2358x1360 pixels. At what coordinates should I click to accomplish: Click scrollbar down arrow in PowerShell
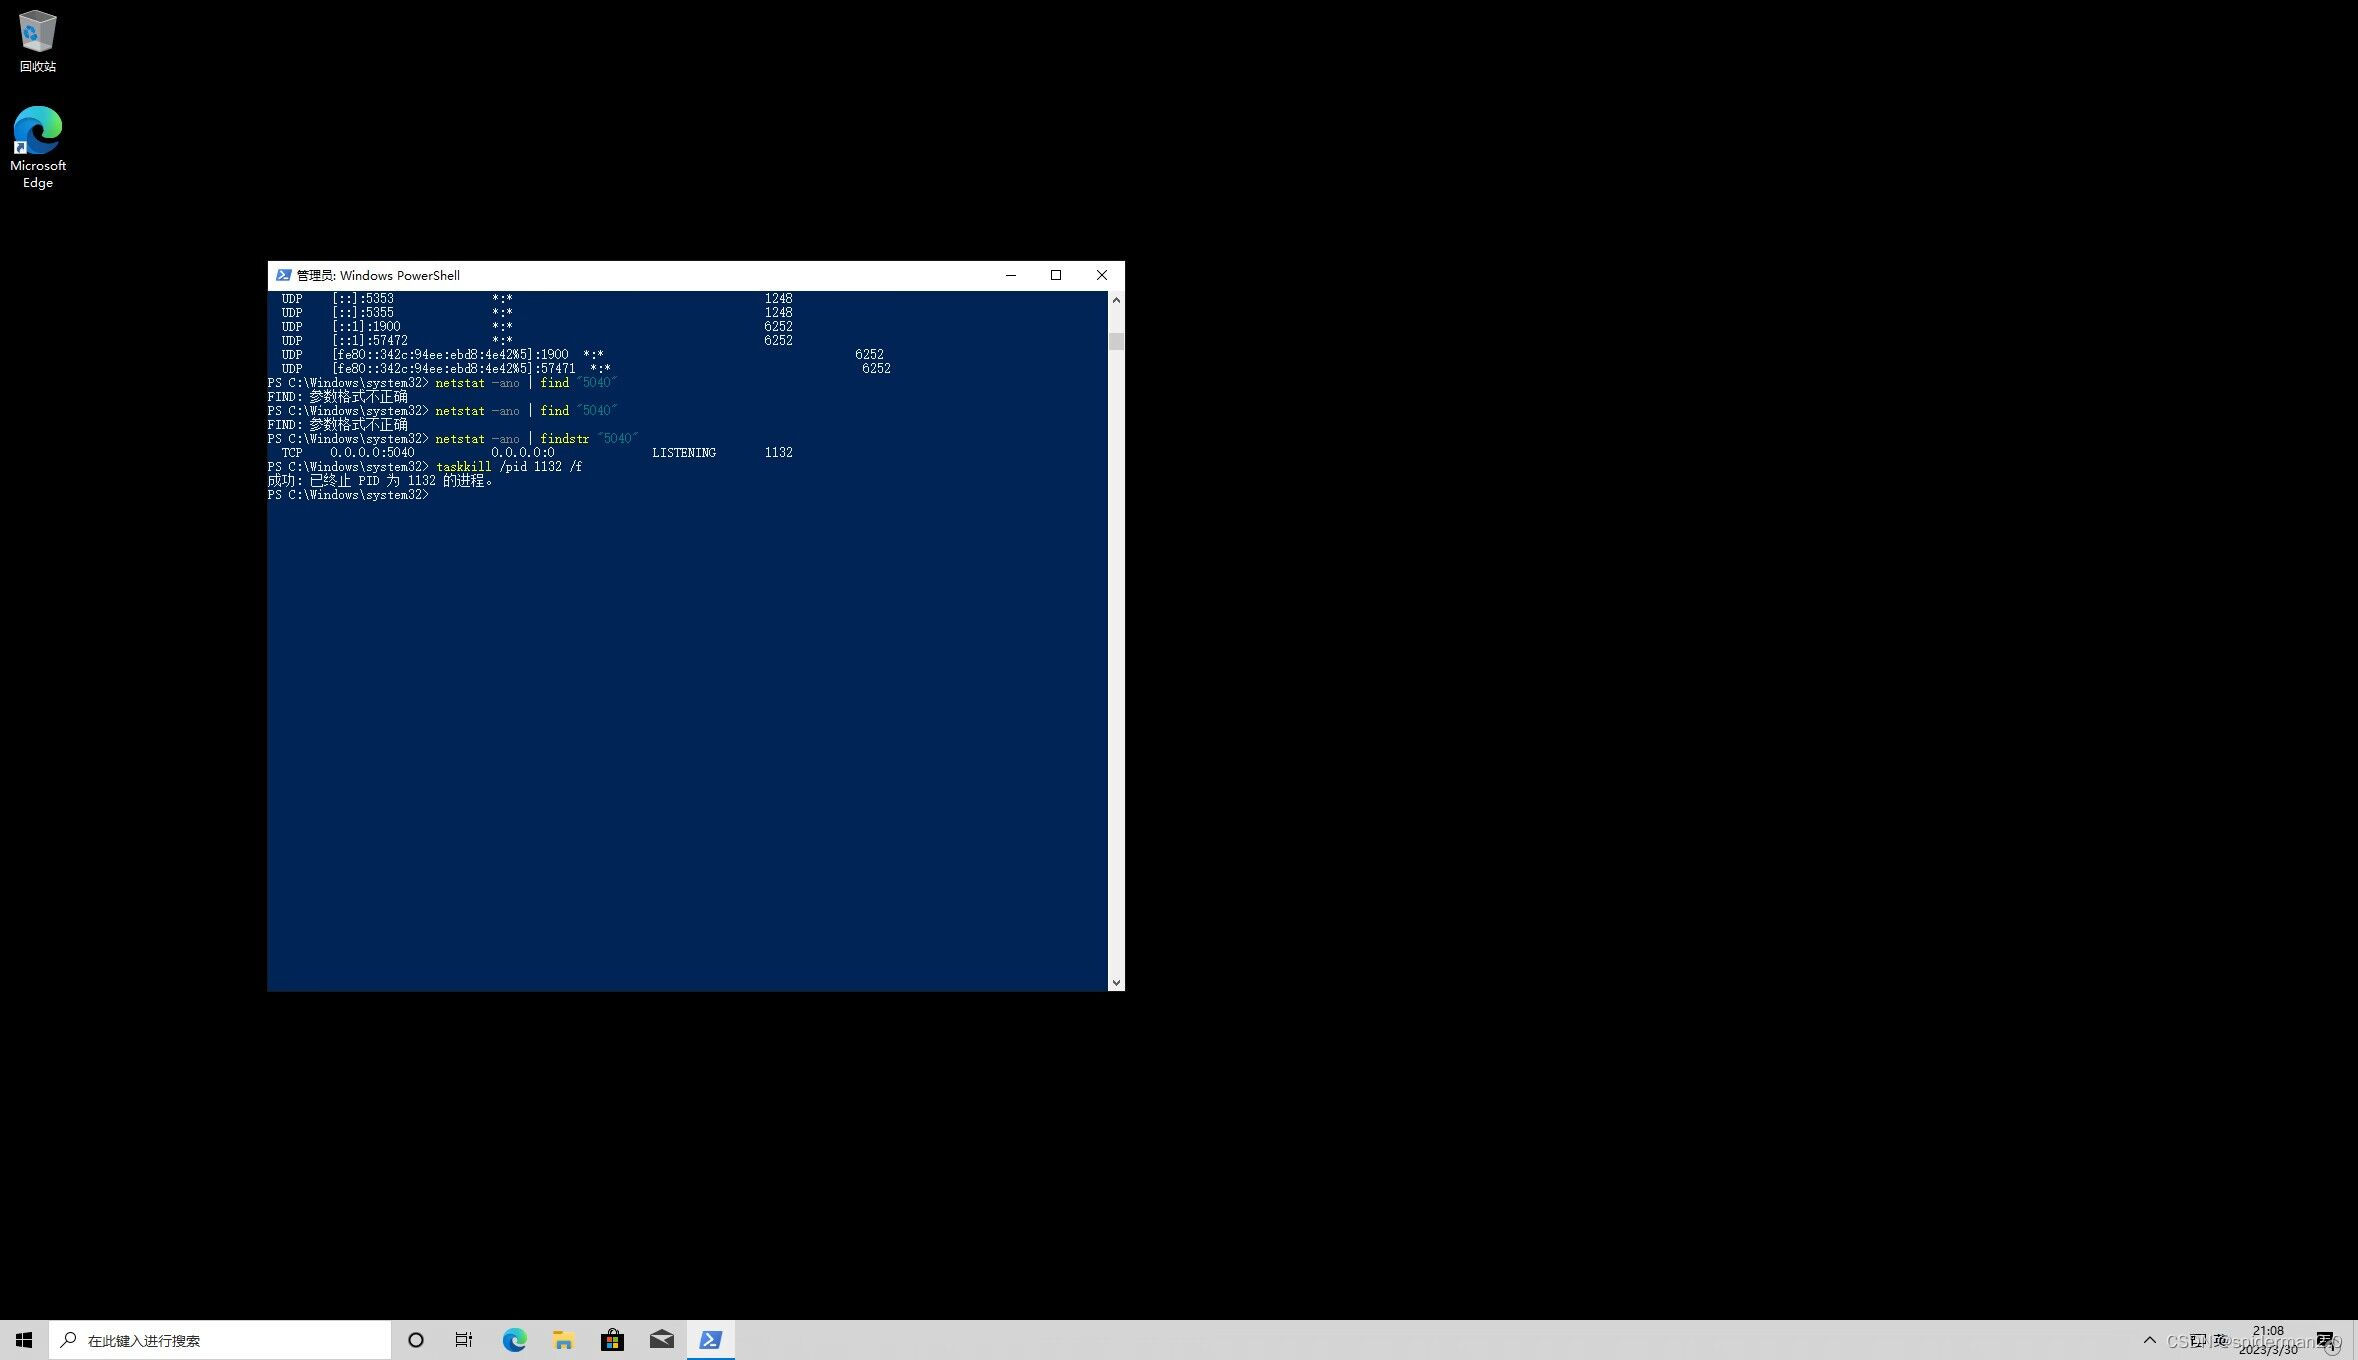pyautogui.click(x=1116, y=983)
